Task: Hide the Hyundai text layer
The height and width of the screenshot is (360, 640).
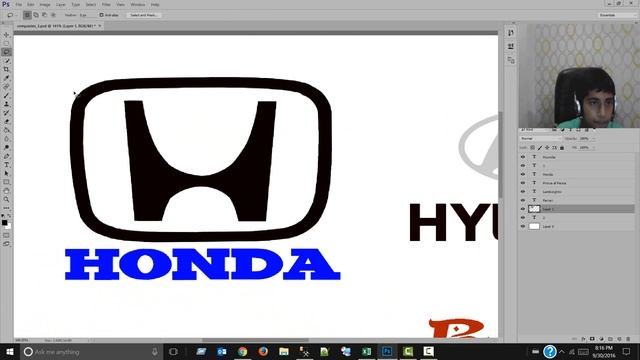Action: (x=523, y=157)
